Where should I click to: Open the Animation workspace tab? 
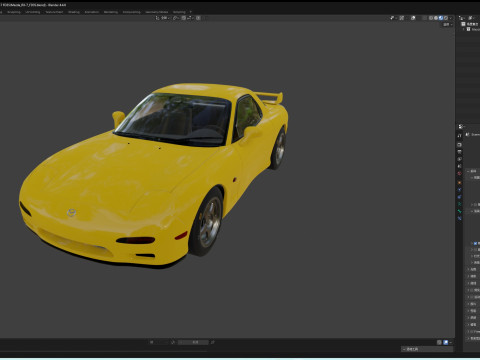pos(92,12)
